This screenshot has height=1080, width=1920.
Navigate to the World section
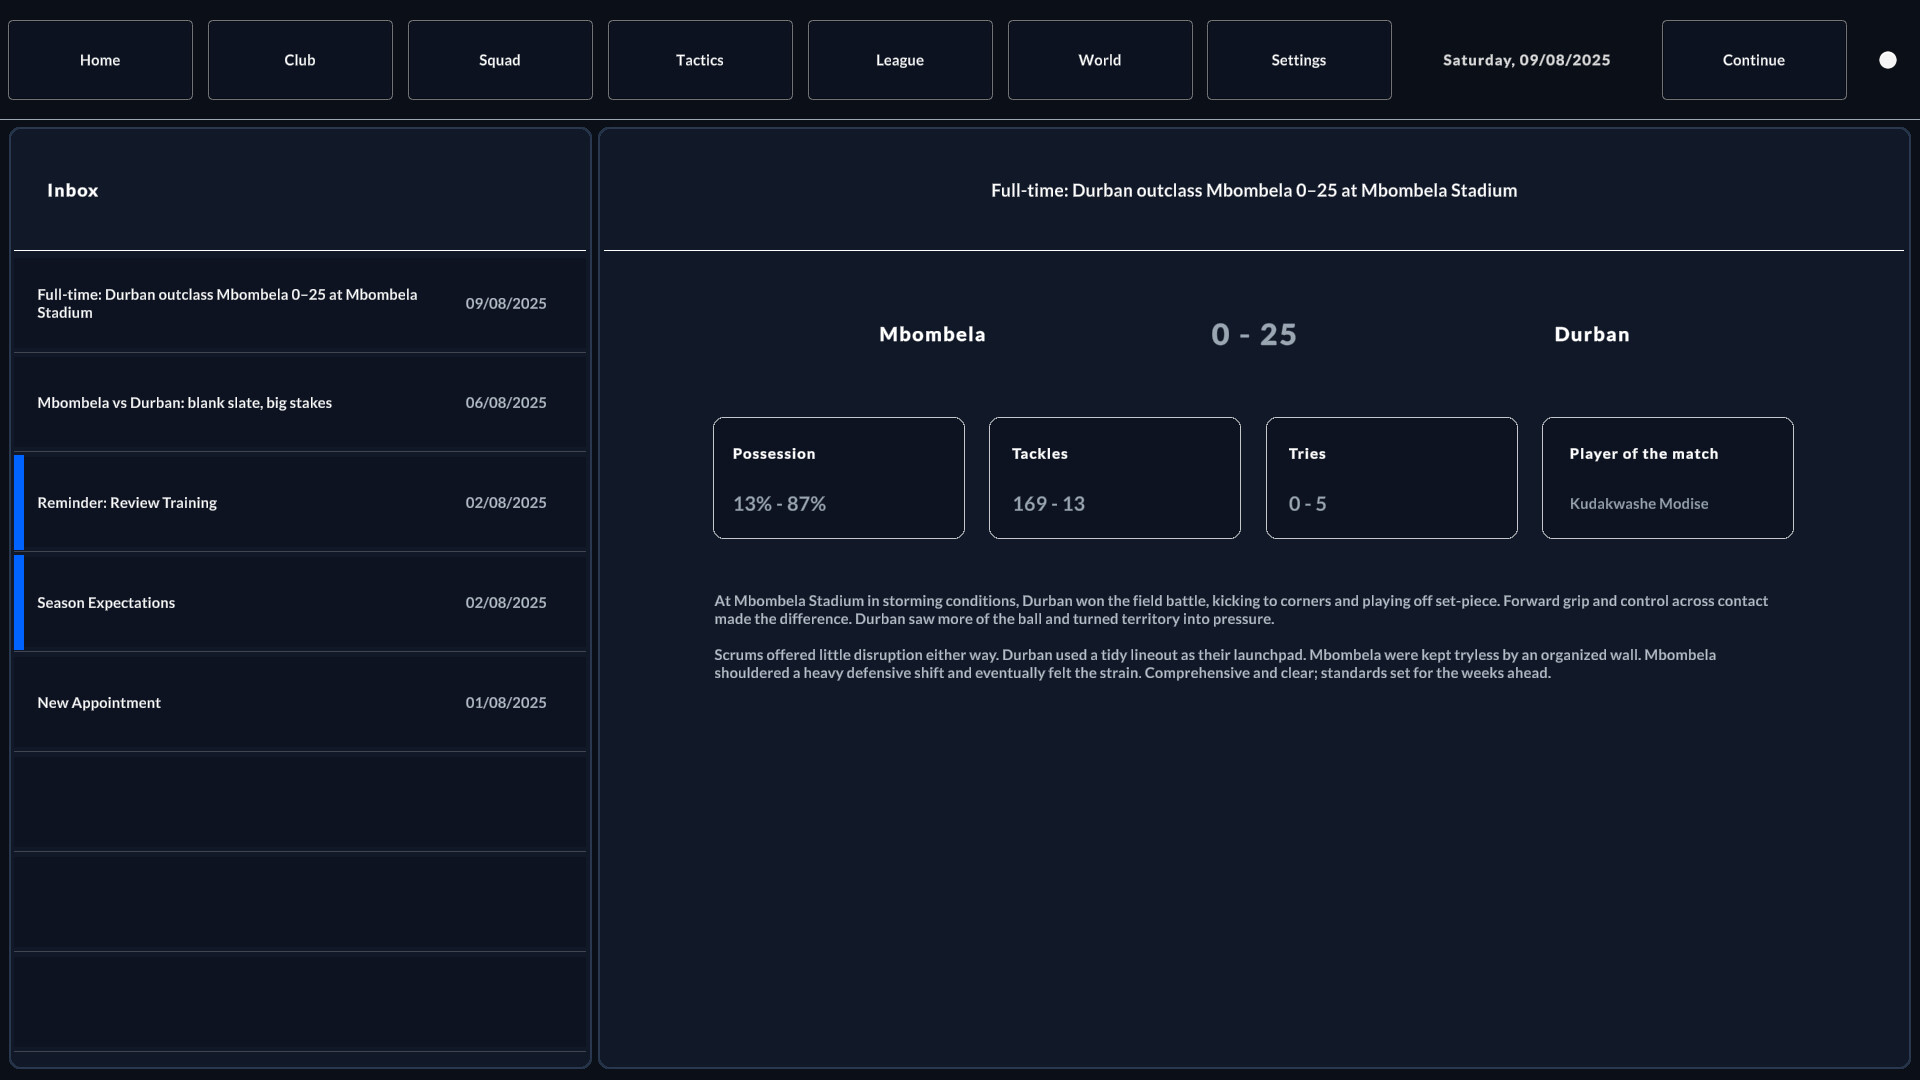tap(1100, 60)
